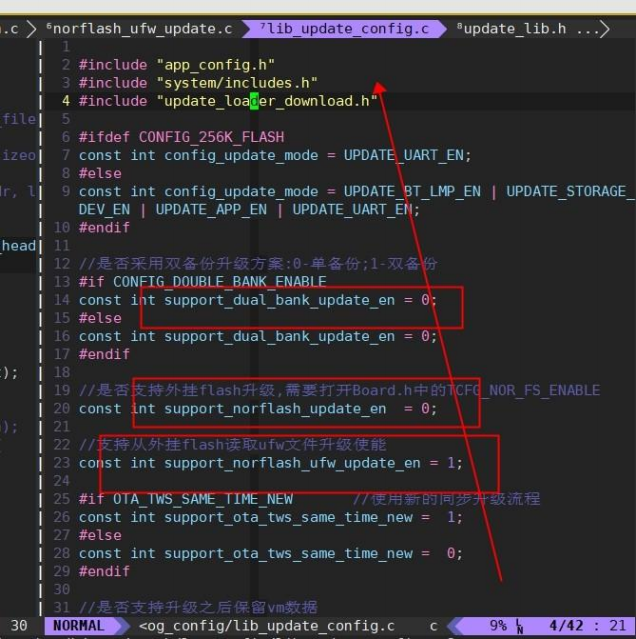Click 'support_dual_bank_update_en' on line 14

tap(279, 300)
